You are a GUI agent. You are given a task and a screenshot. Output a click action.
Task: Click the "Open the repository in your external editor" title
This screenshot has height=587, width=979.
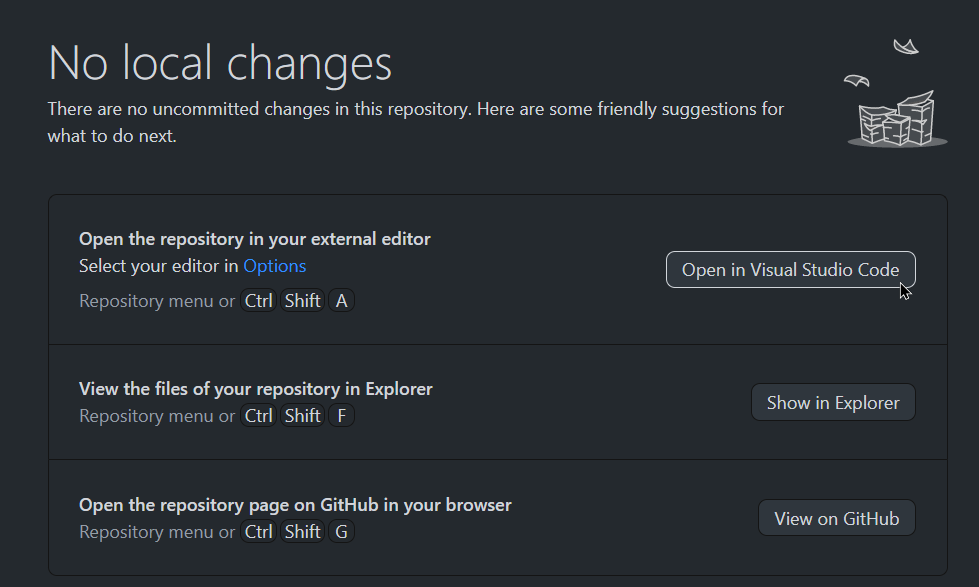click(255, 239)
